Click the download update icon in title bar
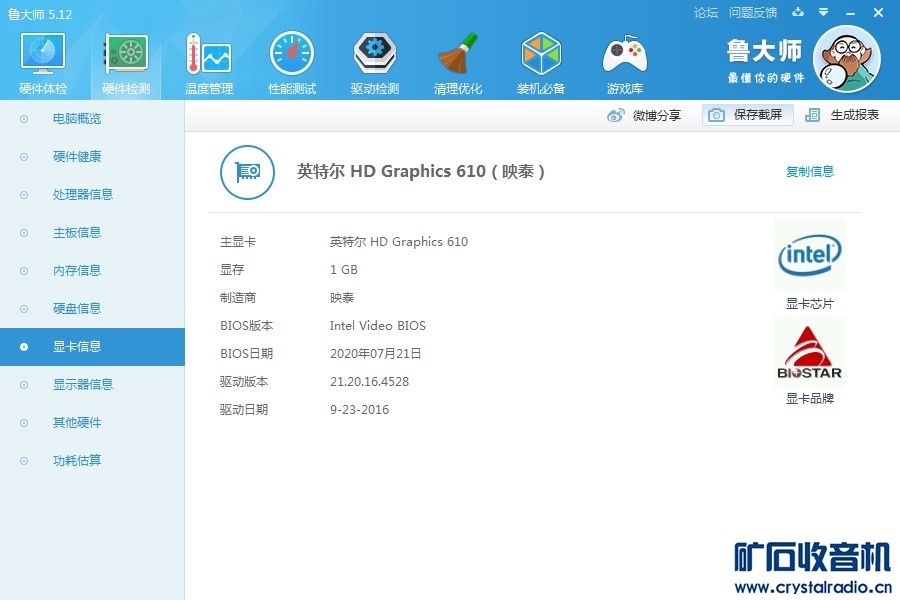 coord(798,12)
